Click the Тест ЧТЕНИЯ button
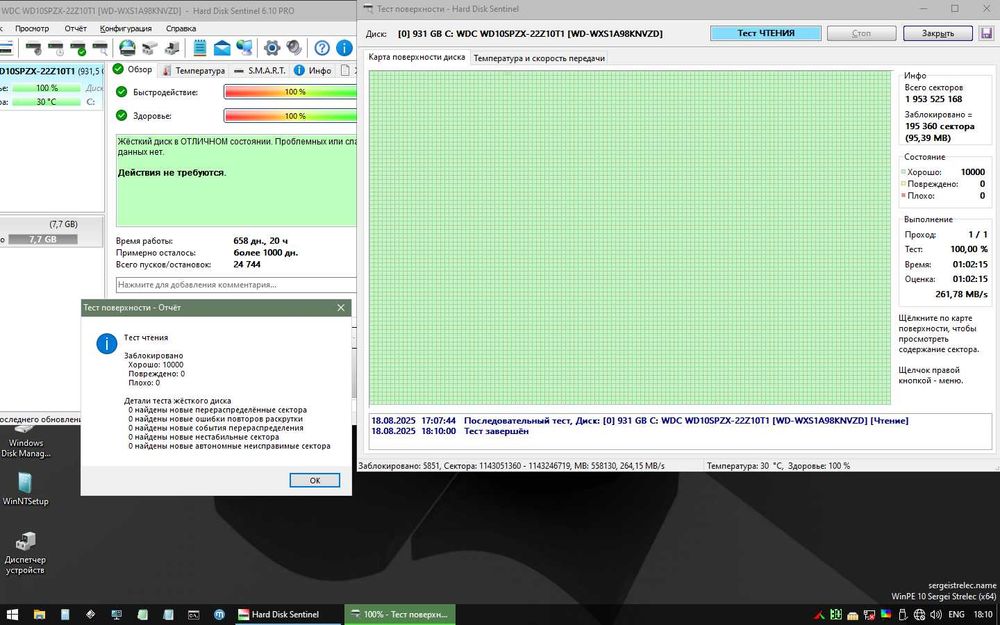The image size is (1000, 625). coord(766,33)
